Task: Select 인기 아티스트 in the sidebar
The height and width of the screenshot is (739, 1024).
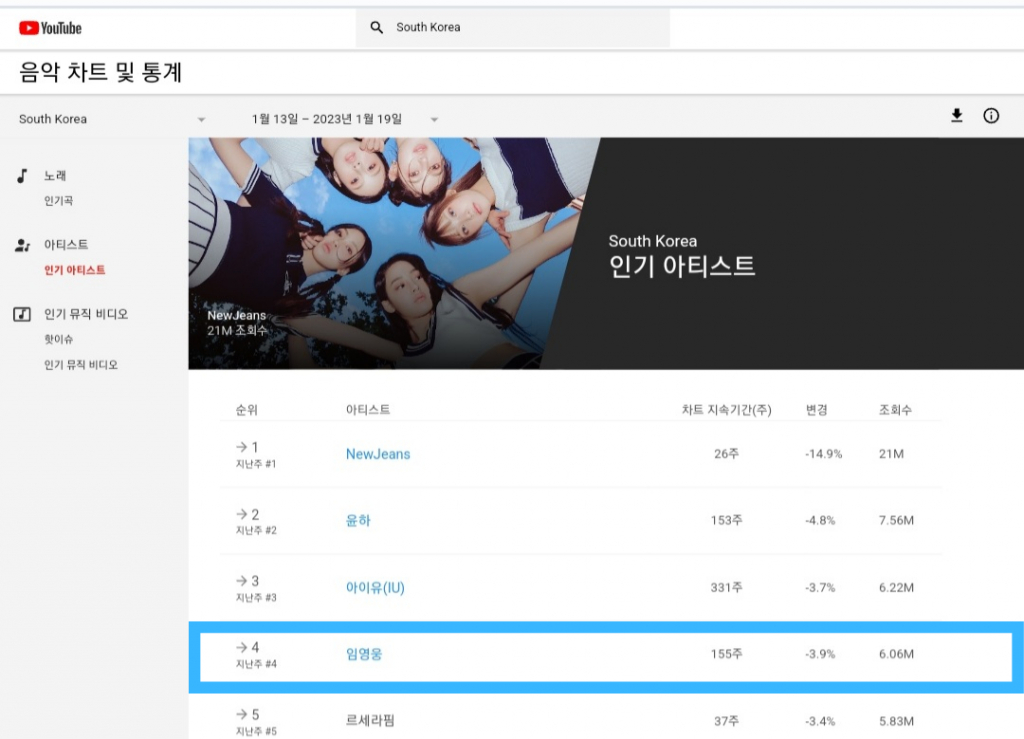Action: tap(74, 270)
